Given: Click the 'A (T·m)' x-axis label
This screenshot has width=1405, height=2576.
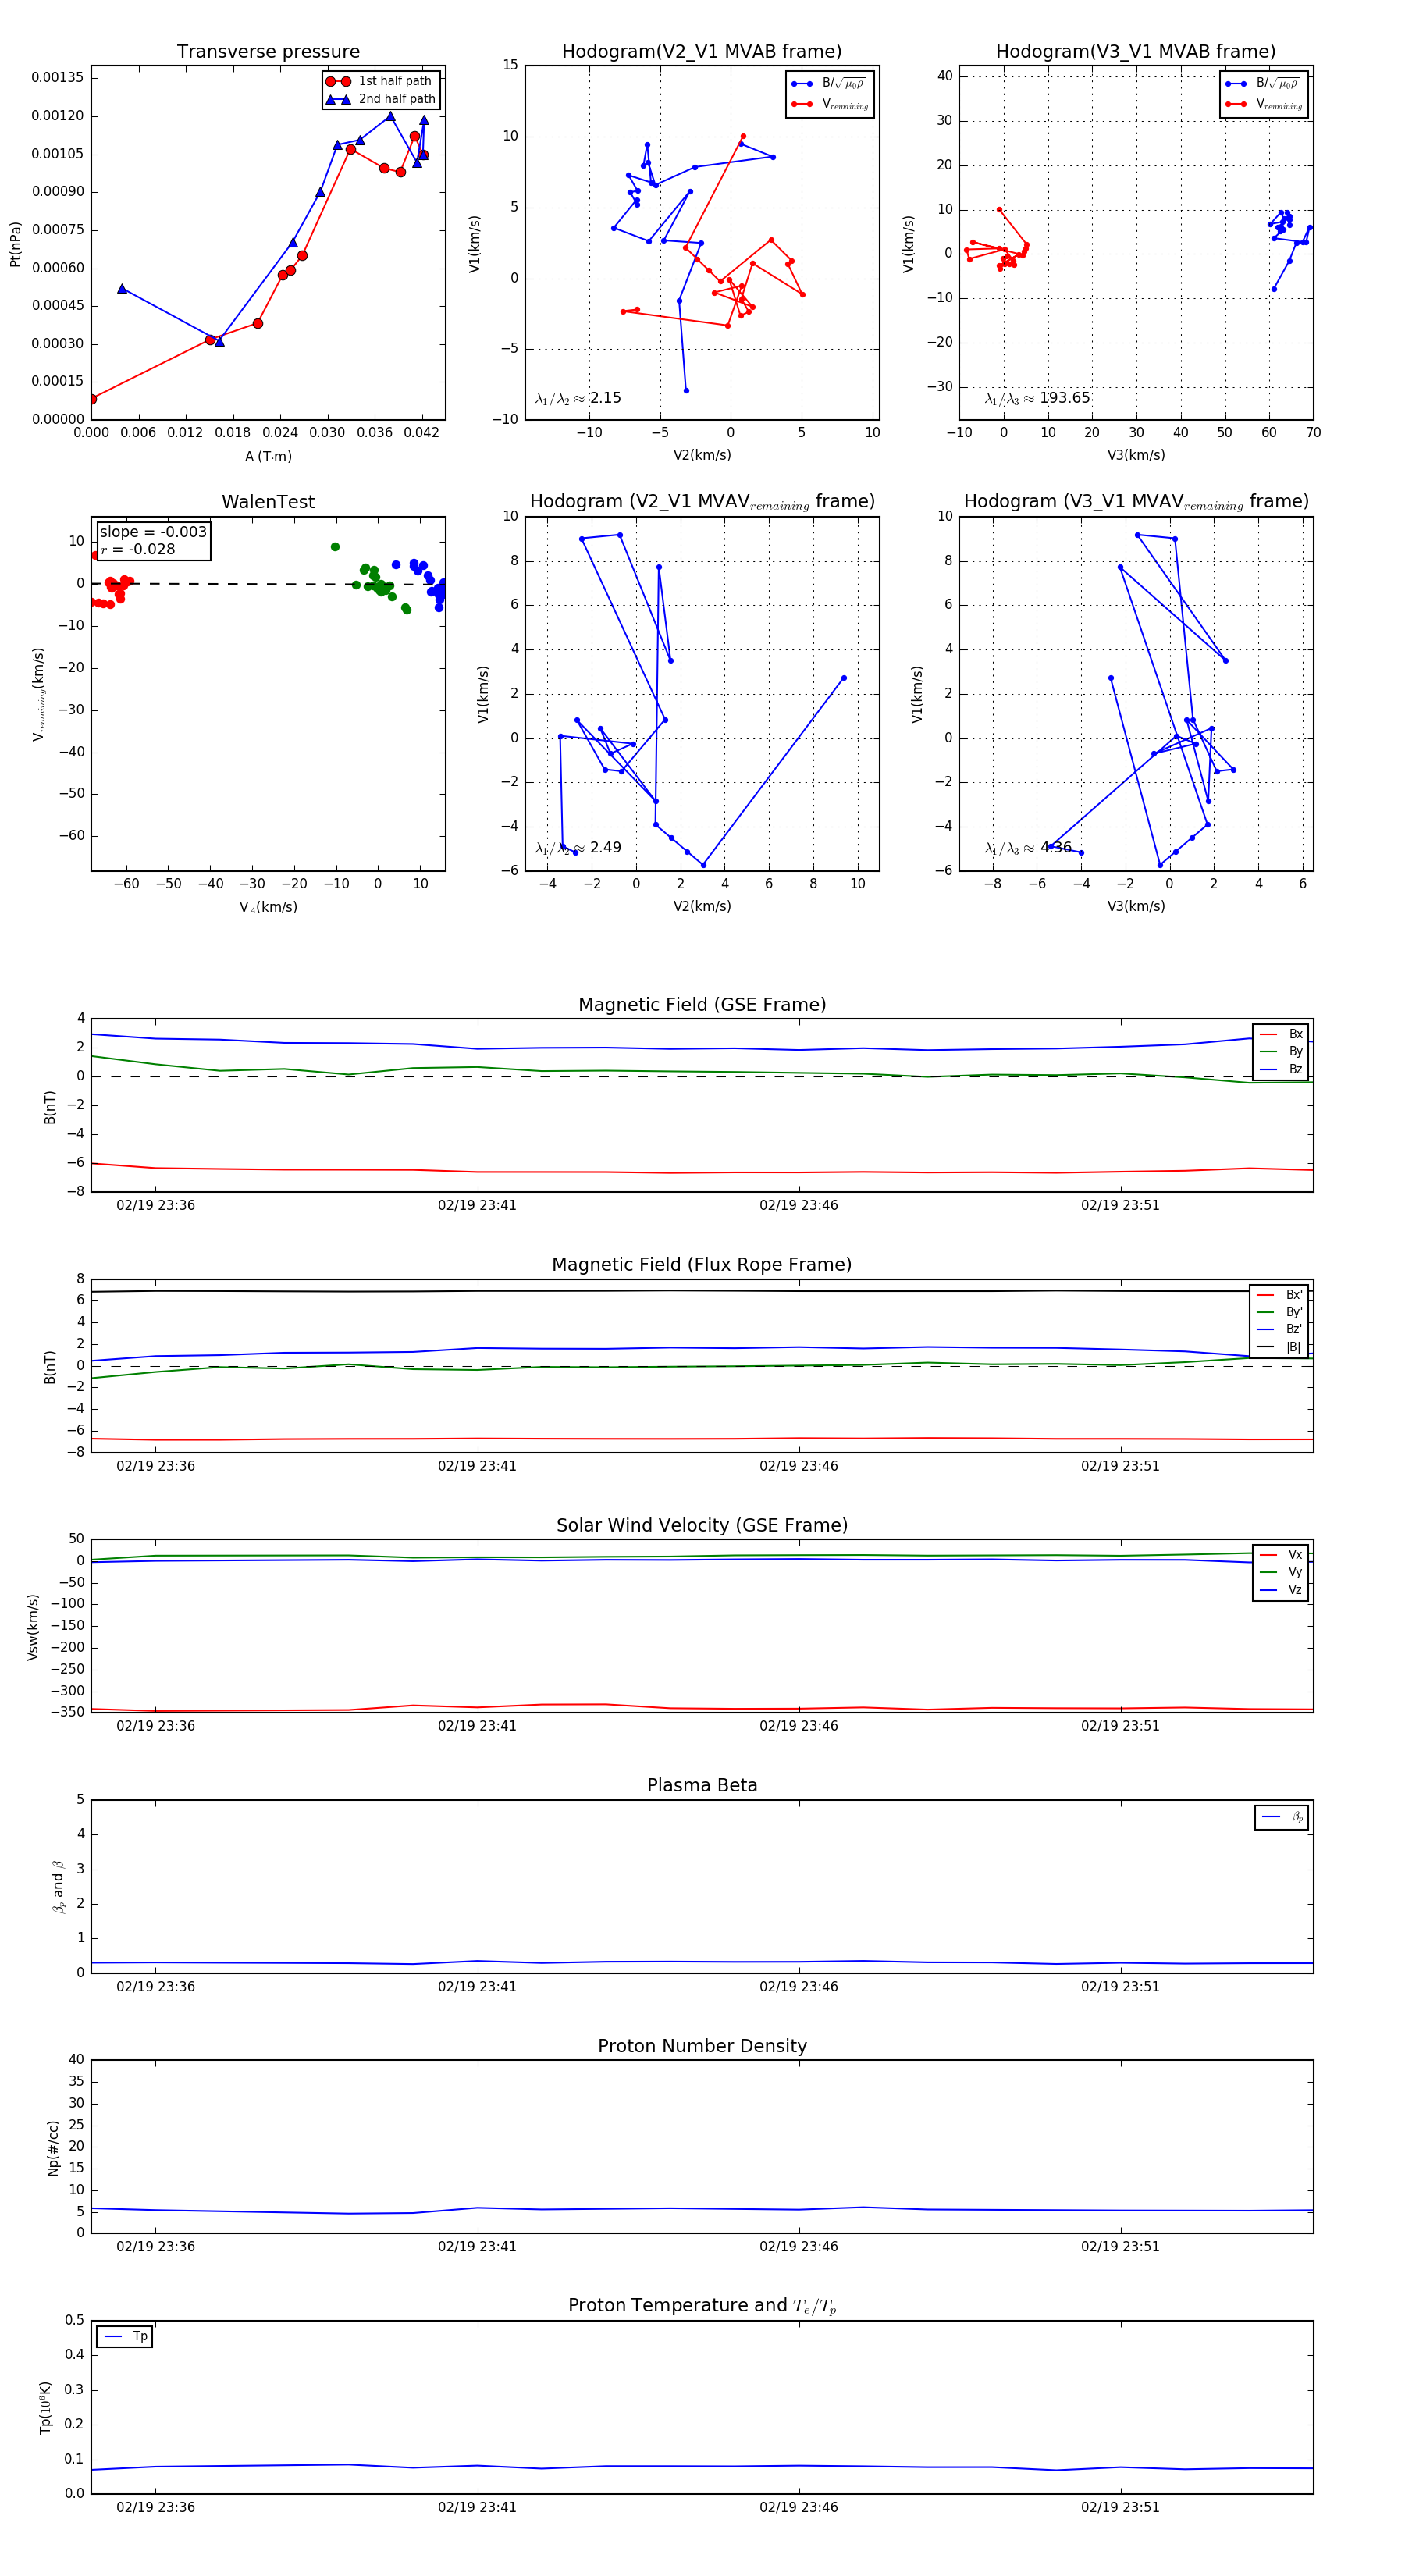Looking at the screenshot, I should (x=268, y=456).
